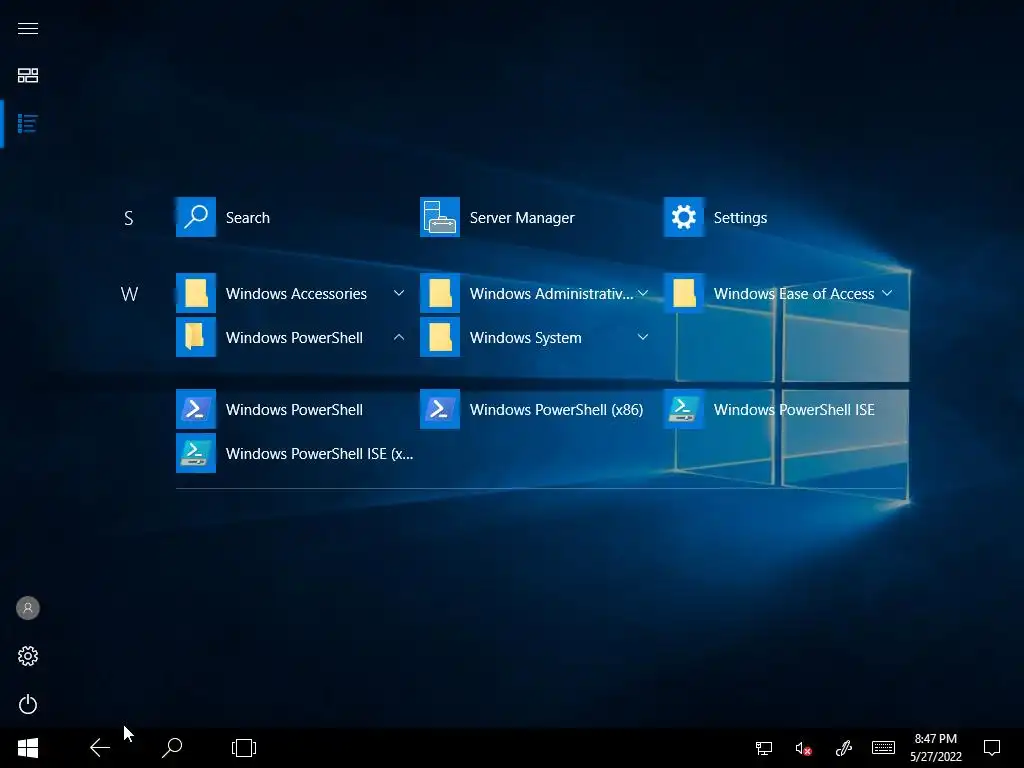This screenshot has height=768, width=1024.
Task: Click Windows System folder label
Action: coord(525,338)
